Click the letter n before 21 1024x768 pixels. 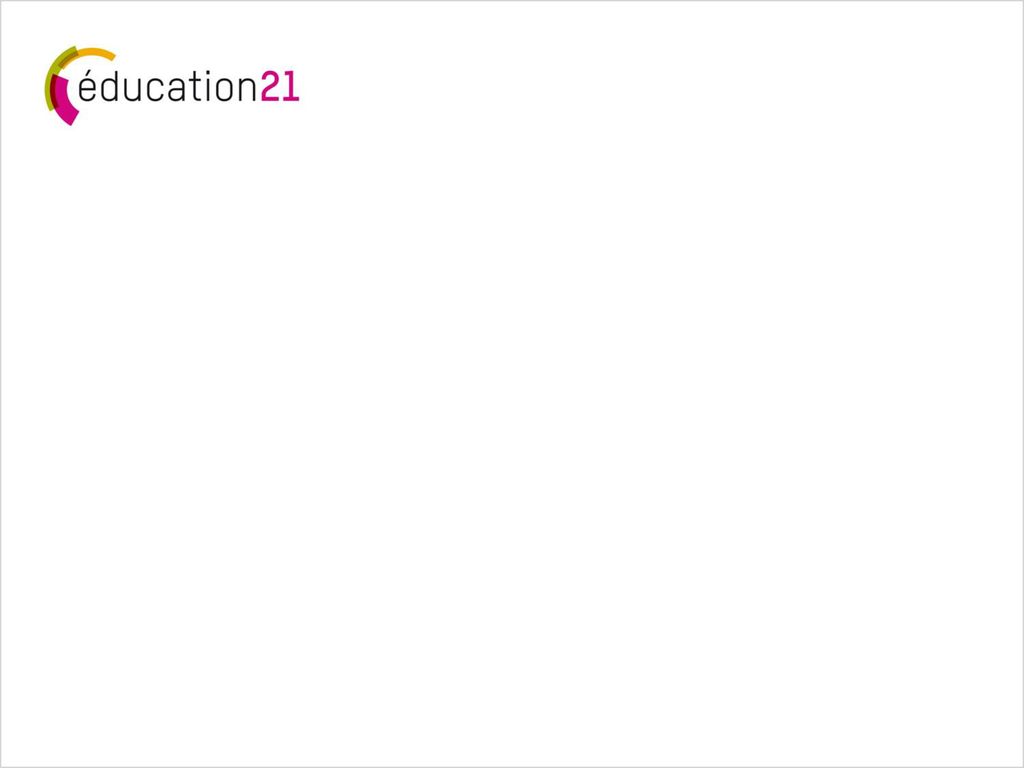pyautogui.click(x=248, y=89)
